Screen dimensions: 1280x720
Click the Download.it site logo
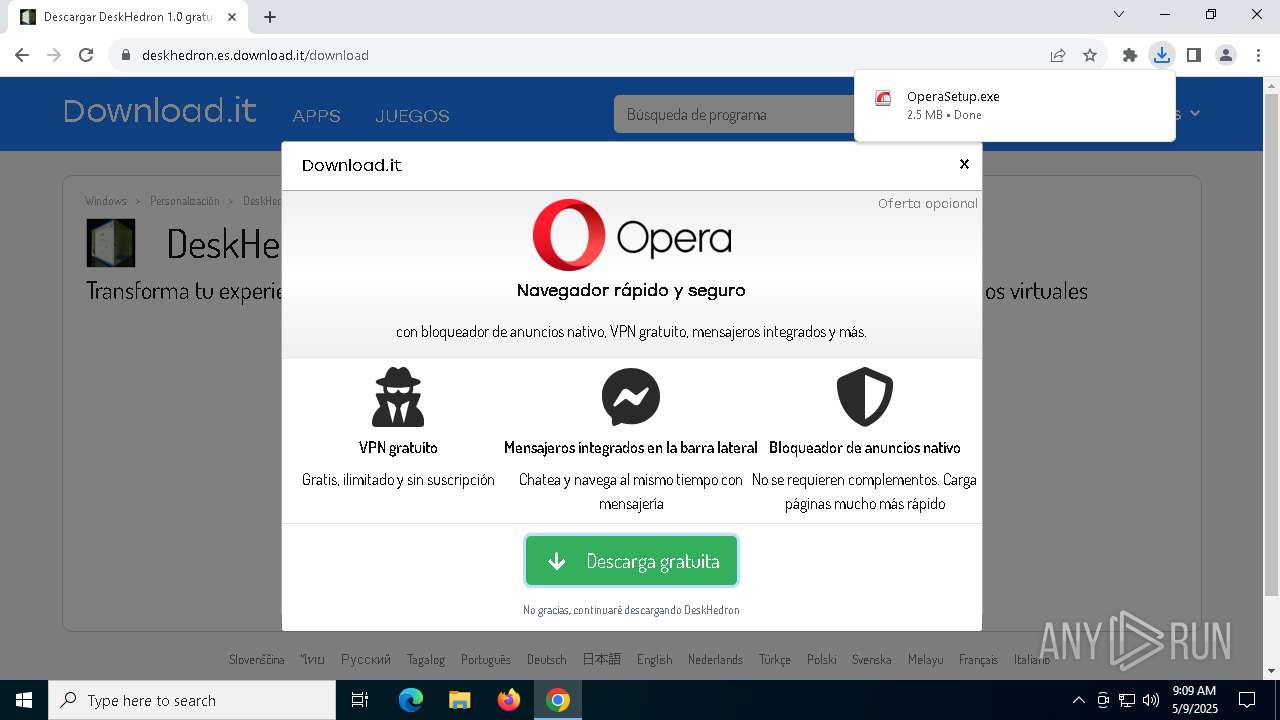(160, 111)
